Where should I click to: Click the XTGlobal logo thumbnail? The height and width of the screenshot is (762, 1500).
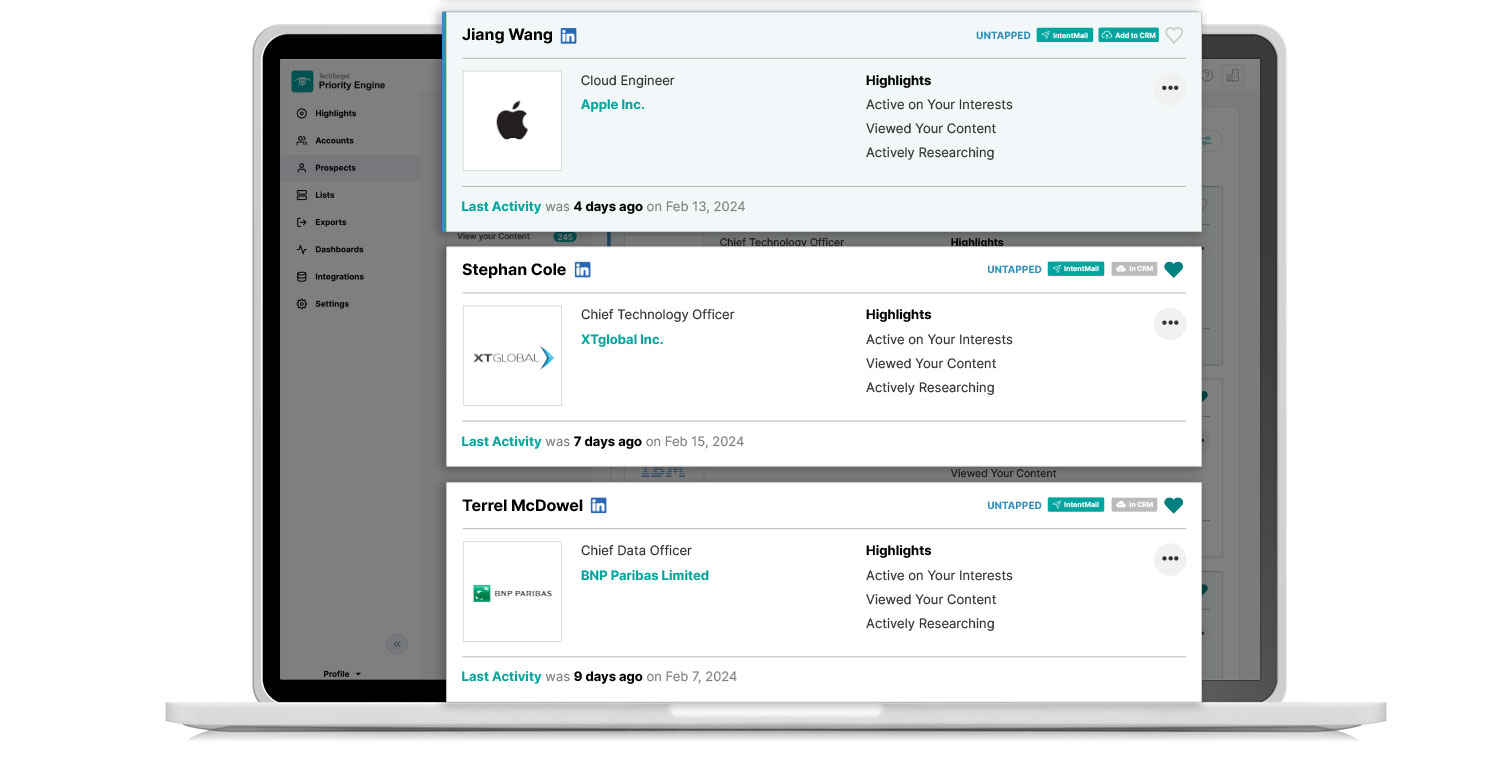[512, 356]
